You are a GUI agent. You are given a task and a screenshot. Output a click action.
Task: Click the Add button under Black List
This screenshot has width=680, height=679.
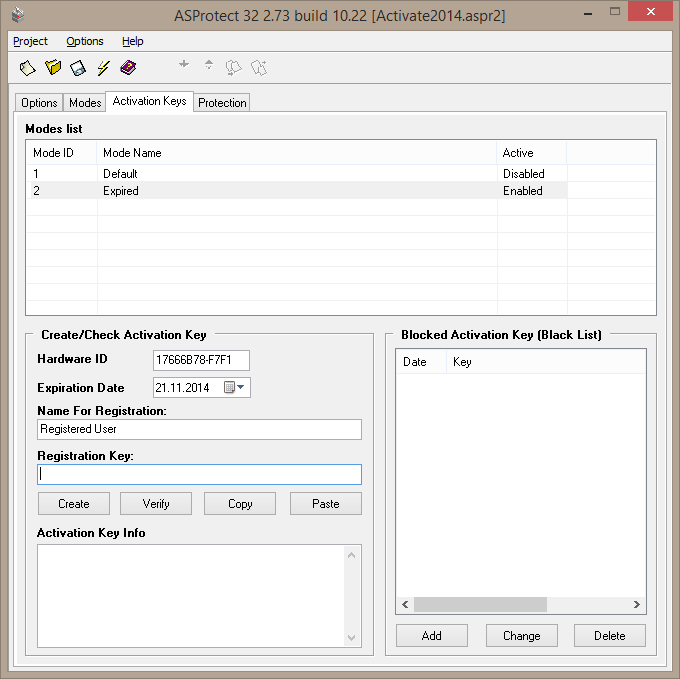(432, 636)
